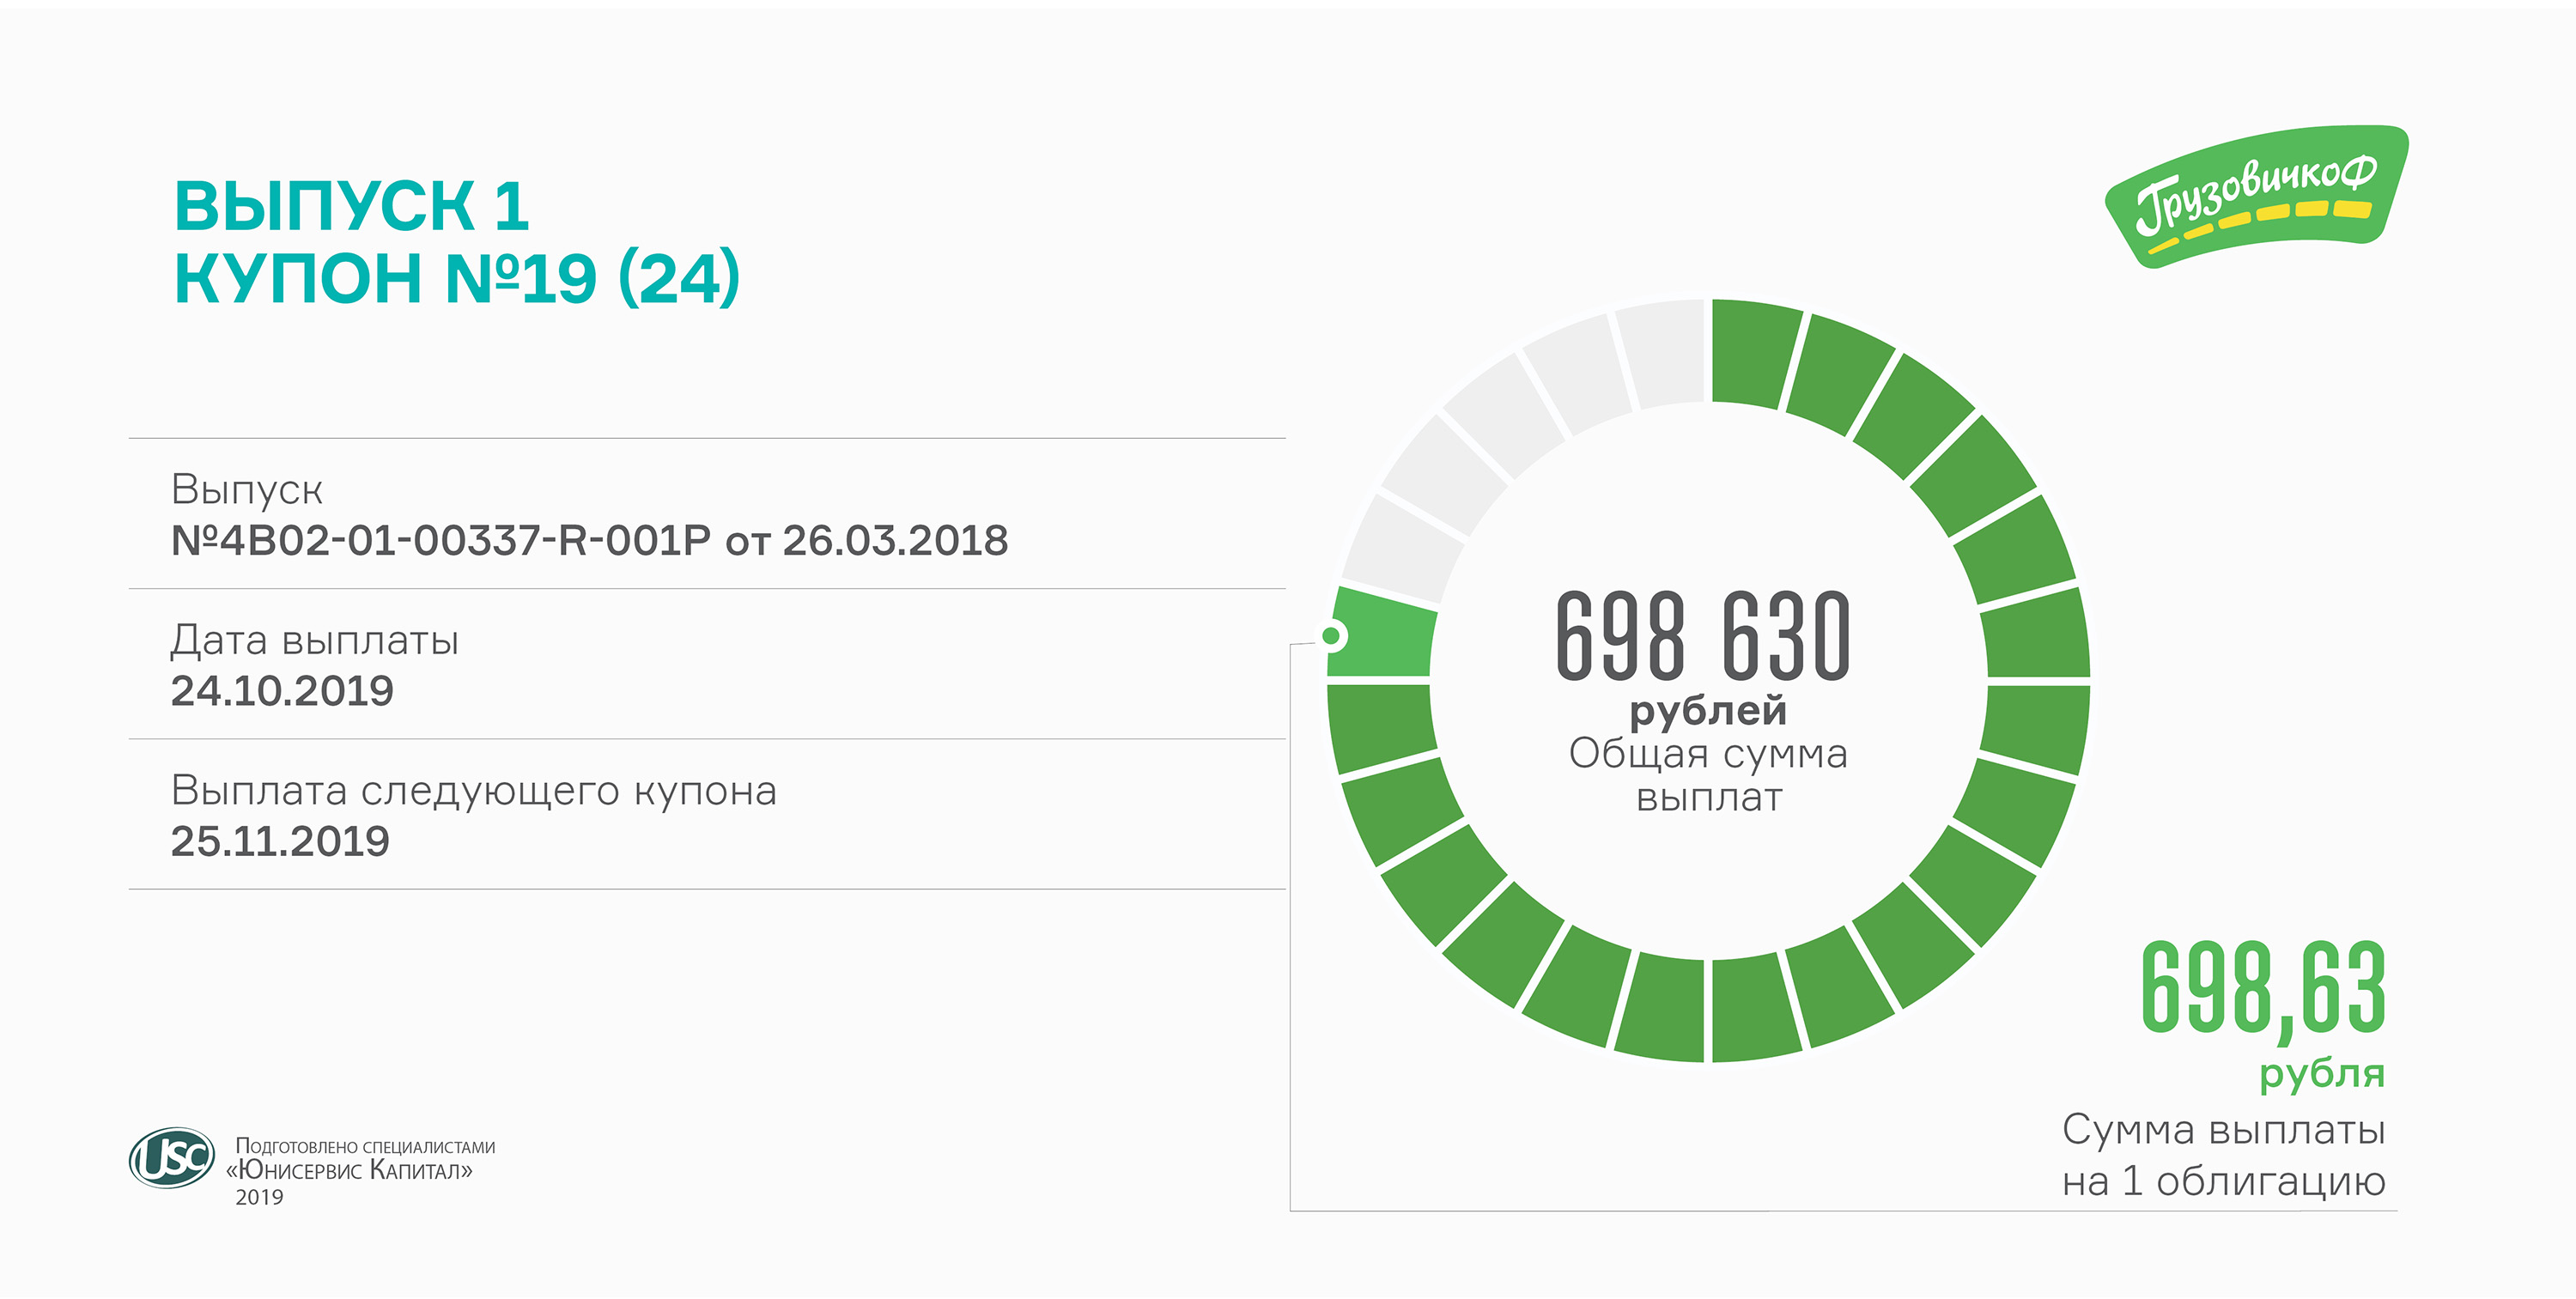Click the issue number №4B02-01-00337-R-001P
The image size is (2576, 1299).
441,541
